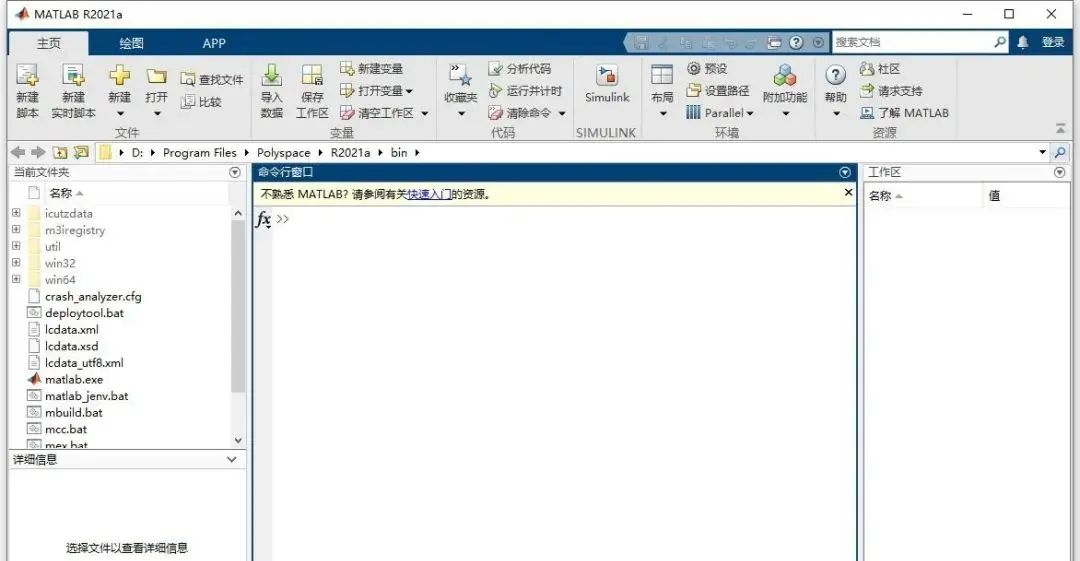
Task: Click the file list vertical scrollbar
Action: pos(238,307)
